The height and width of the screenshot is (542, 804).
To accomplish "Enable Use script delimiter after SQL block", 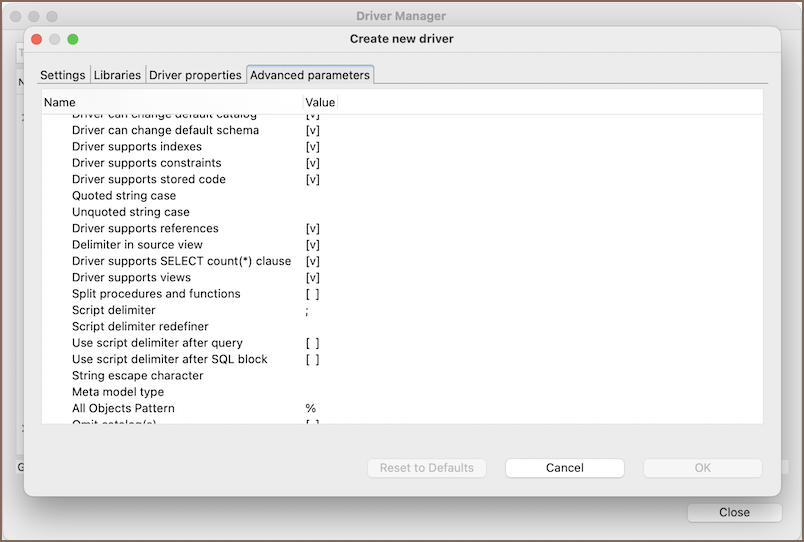I will (x=312, y=359).
